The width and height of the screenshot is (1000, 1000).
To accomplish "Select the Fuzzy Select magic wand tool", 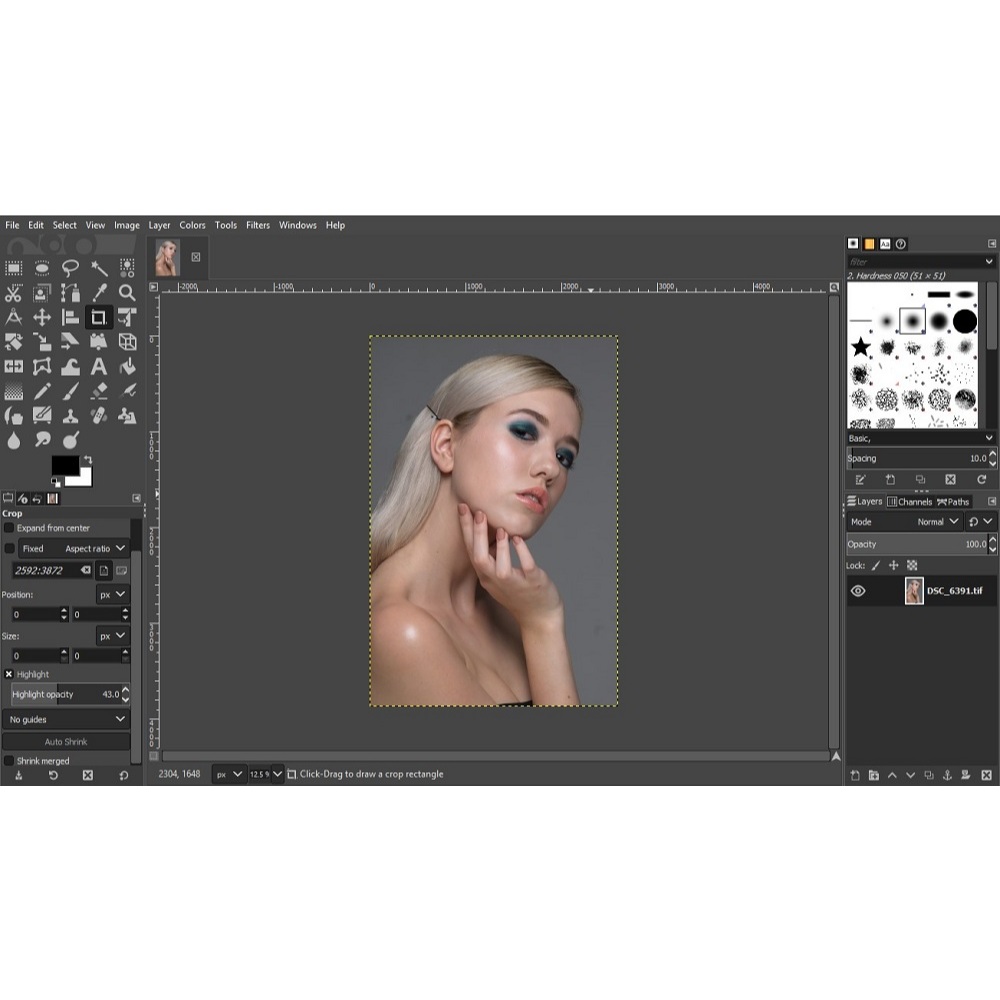I will pos(99,268).
